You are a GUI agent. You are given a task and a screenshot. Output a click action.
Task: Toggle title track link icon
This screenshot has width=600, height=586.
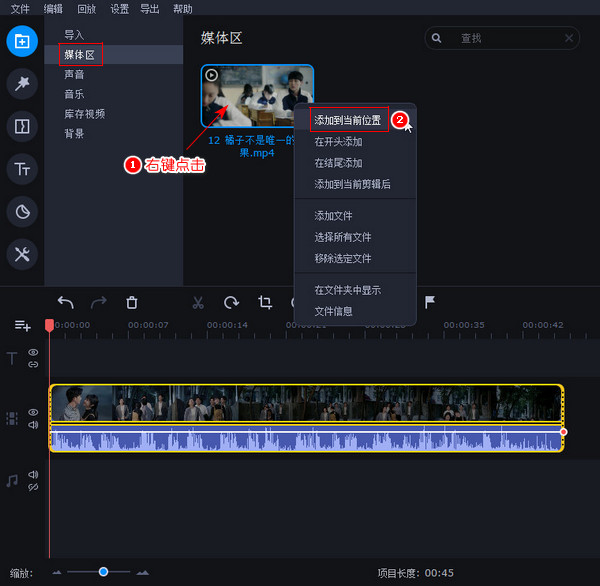(33, 364)
